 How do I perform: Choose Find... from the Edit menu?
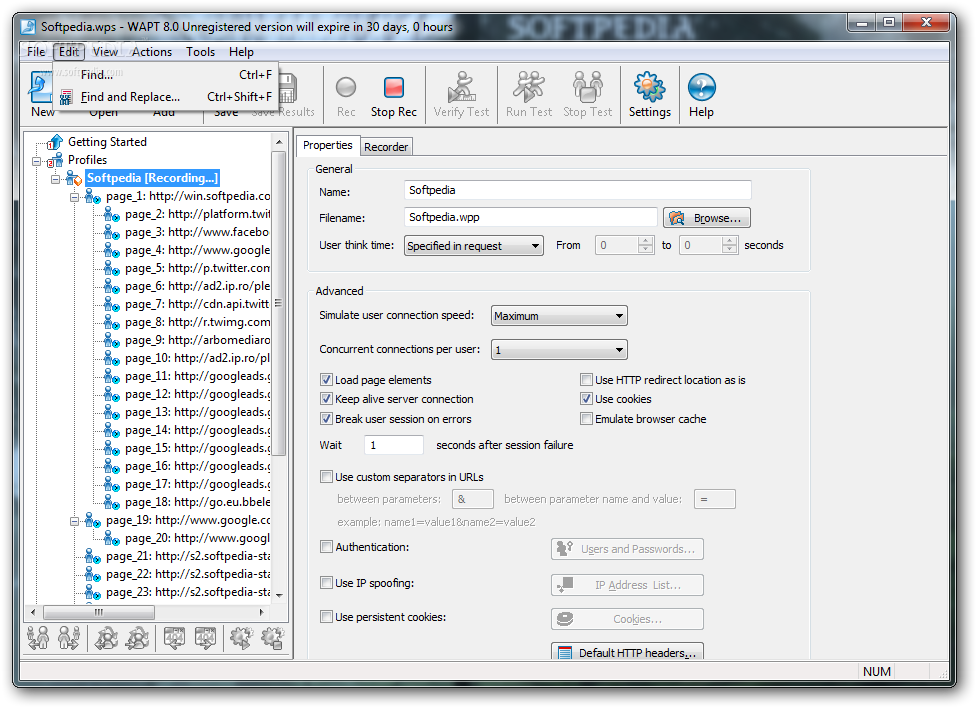click(166, 75)
